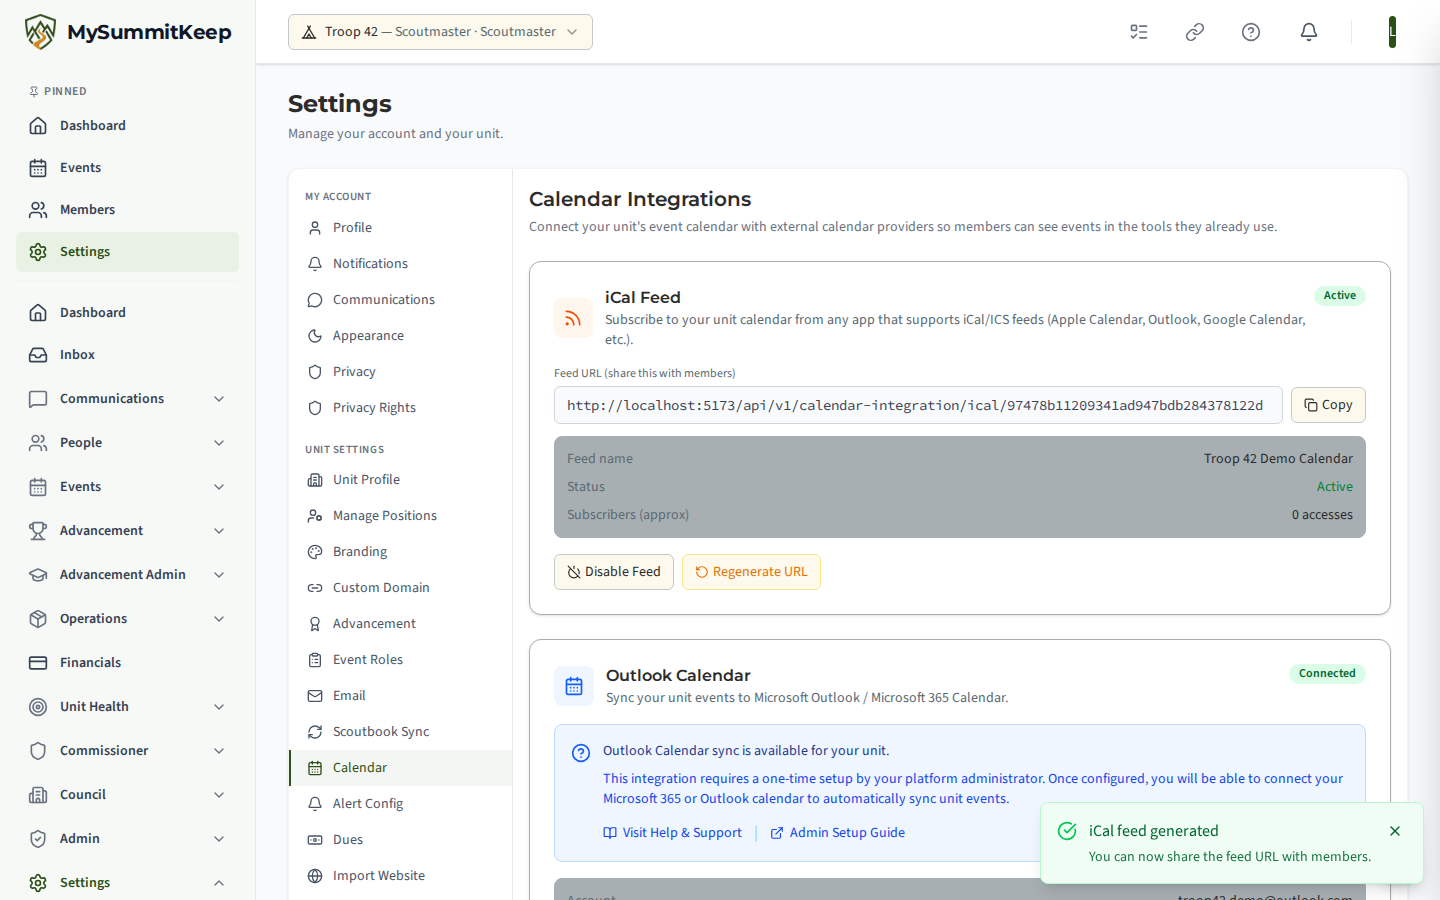The width and height of the screenshot is (1440, 900).
Task: Open Dues settings
Action: [400, 840]
